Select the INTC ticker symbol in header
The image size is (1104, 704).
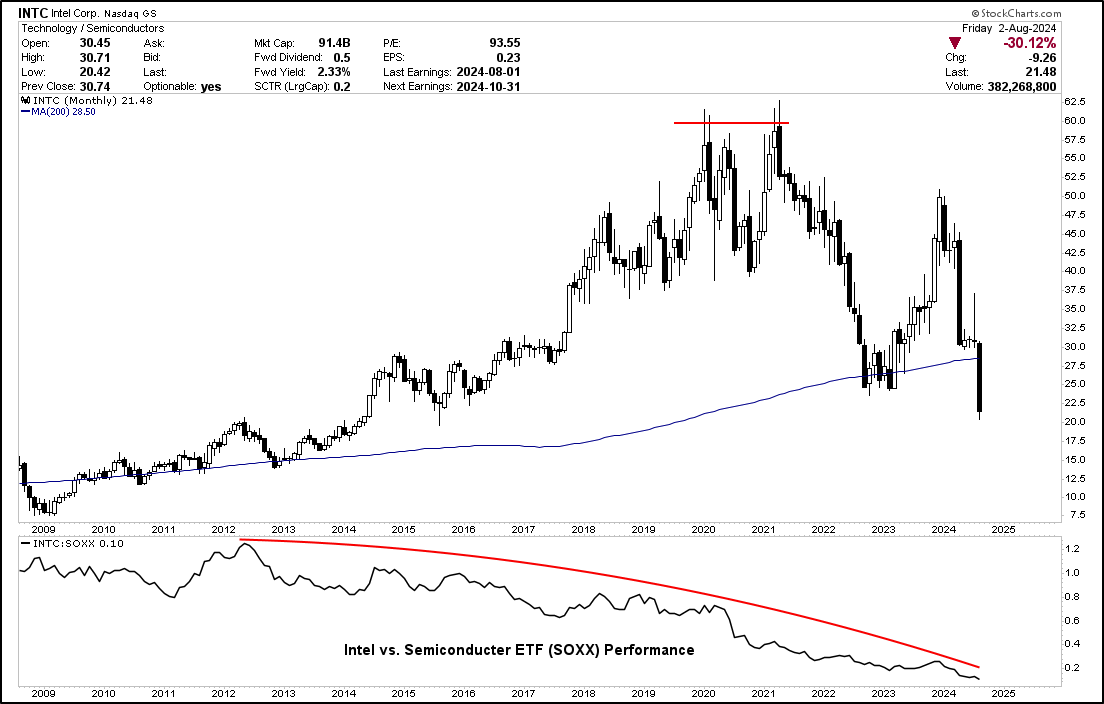tap(32, 13)
